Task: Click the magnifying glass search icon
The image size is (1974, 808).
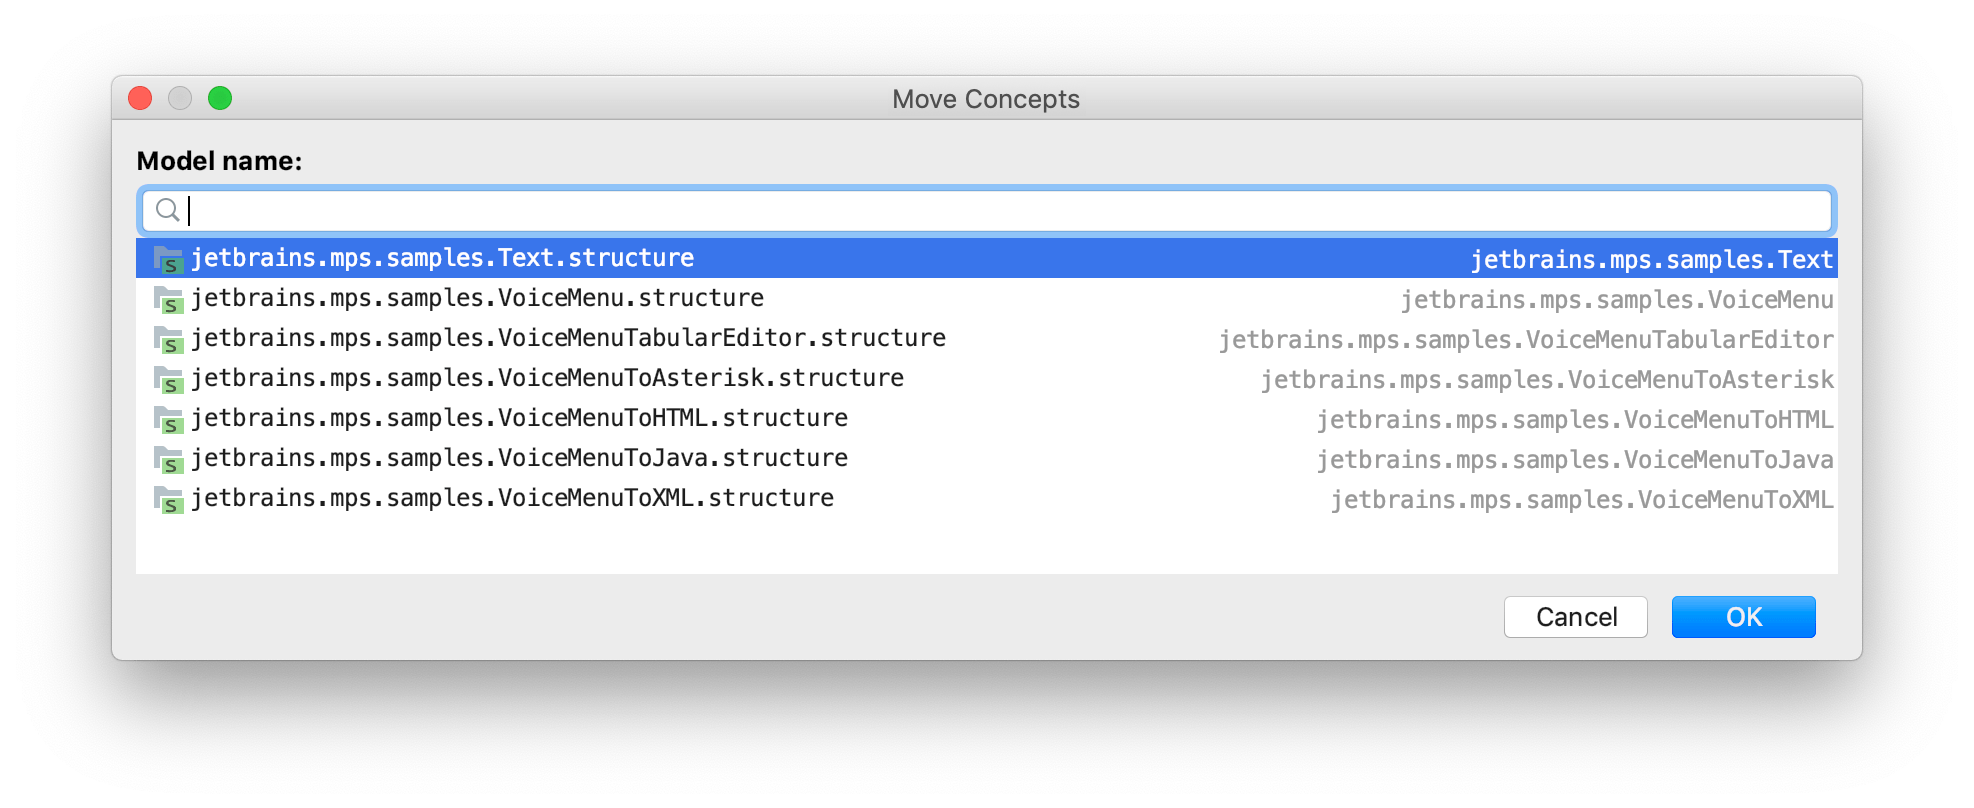Action: tap(167, 211)
